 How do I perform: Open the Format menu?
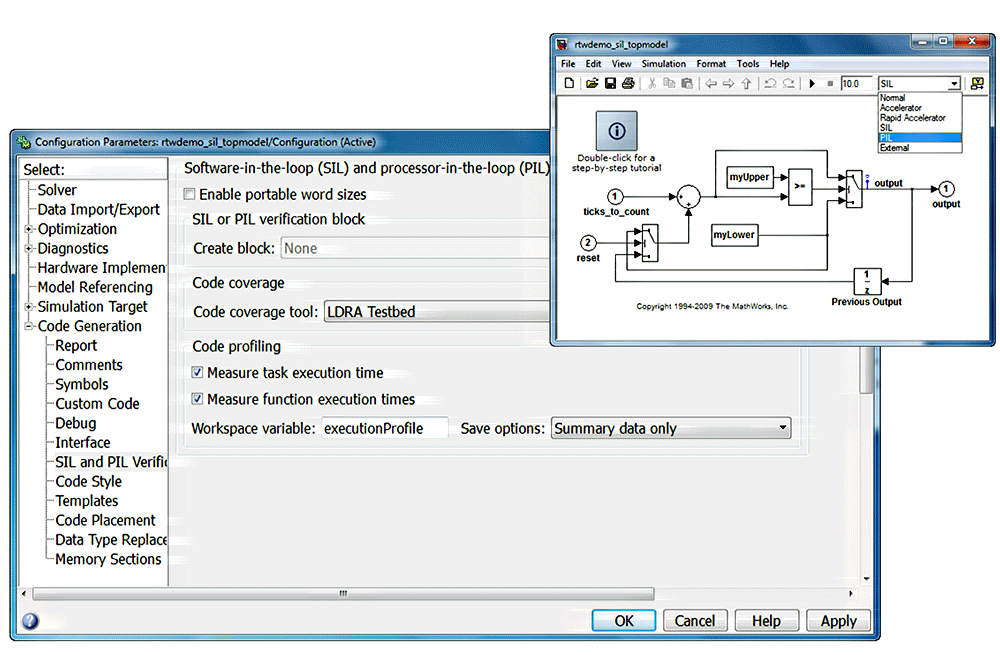(x=711, y=64)
